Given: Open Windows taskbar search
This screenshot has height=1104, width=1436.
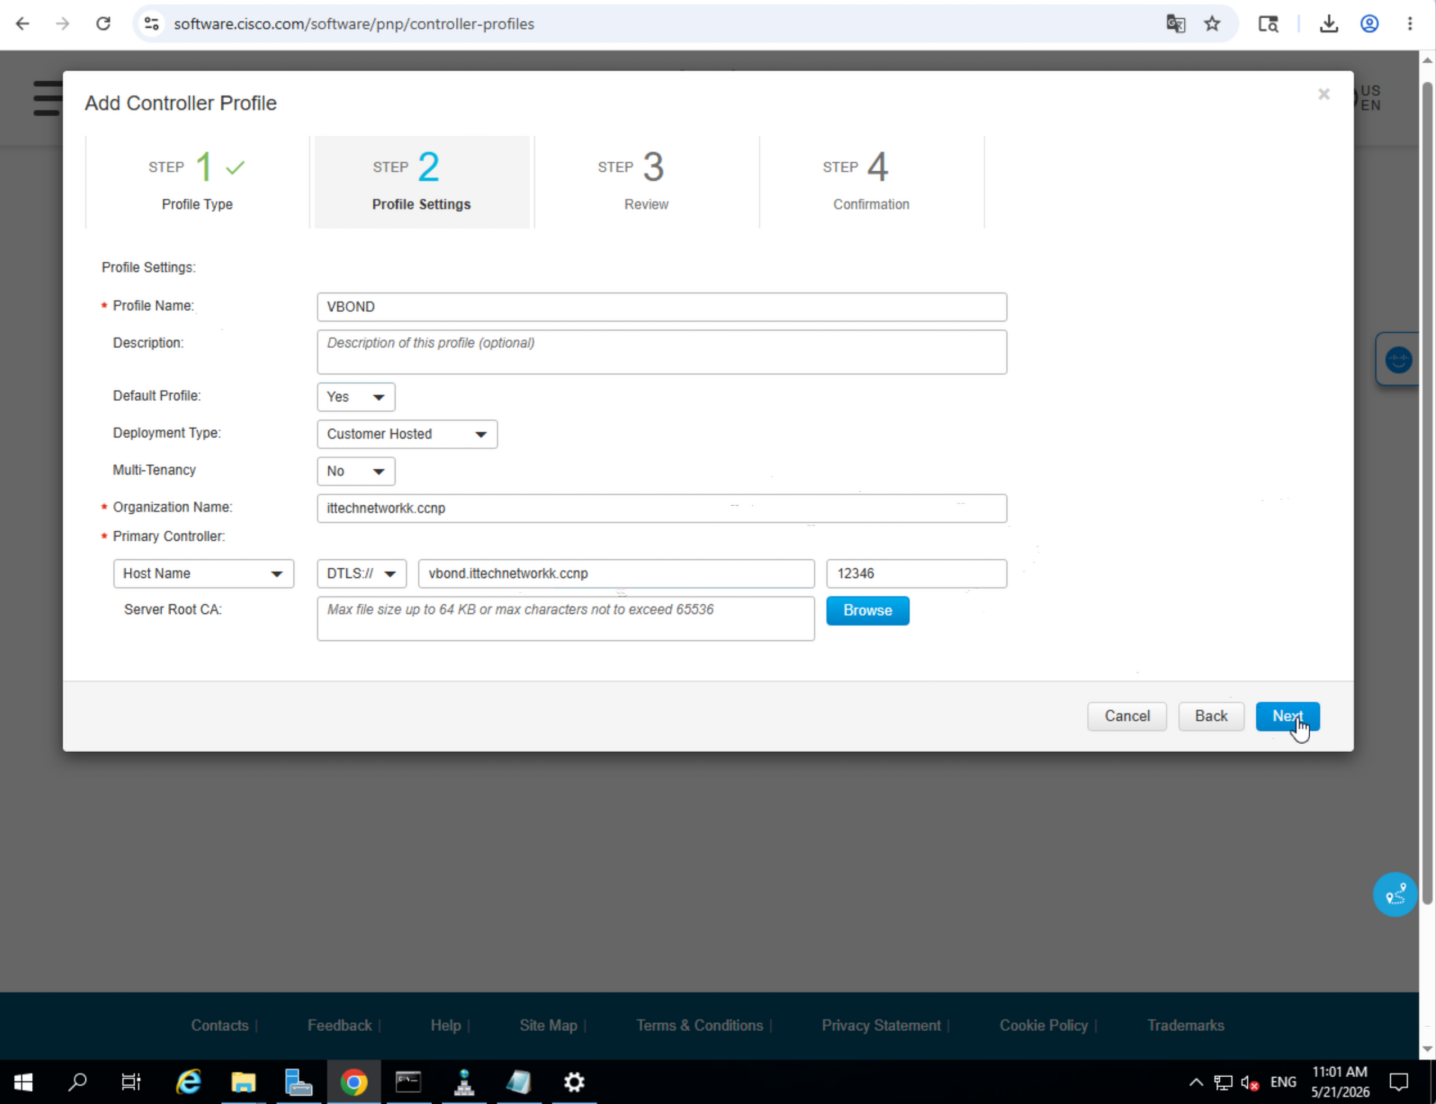Looking at the screenshot, I should pos(77,1082).
